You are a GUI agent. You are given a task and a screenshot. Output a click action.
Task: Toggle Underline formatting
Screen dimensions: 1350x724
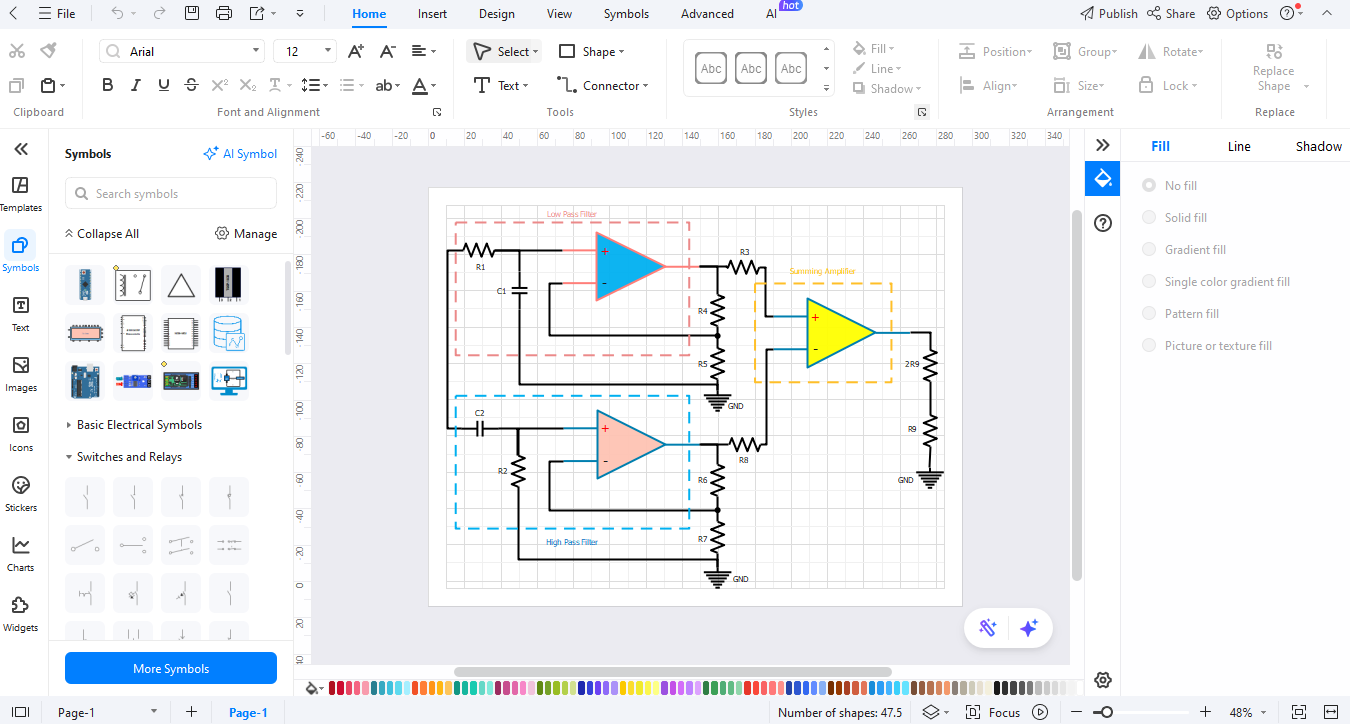pyautogui.click(x=164, y=86)
